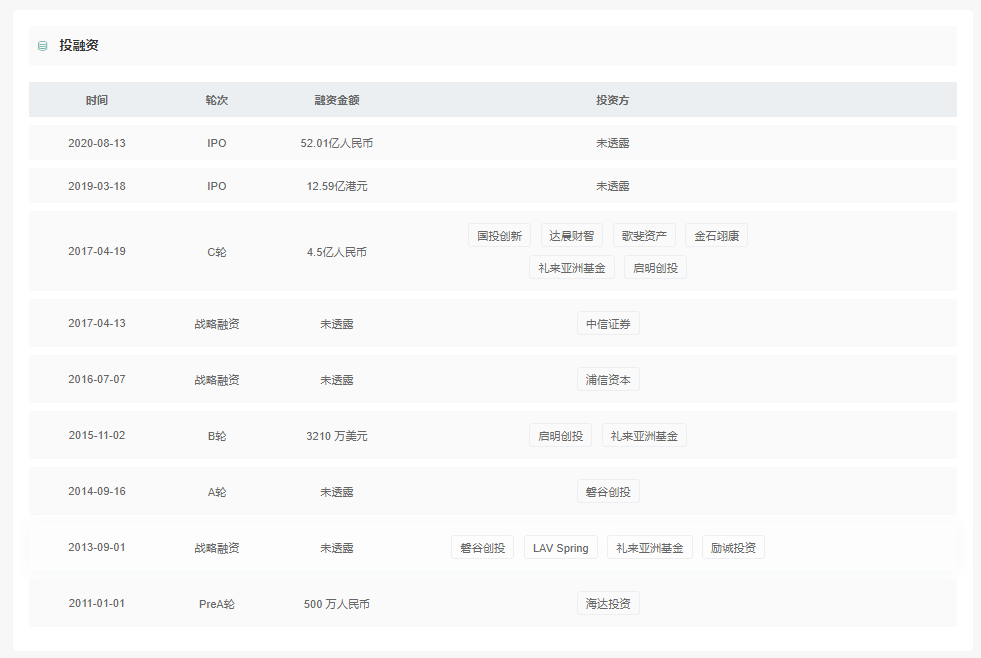
Task: Click the C轮 round cell
Action: coord(216,252)
